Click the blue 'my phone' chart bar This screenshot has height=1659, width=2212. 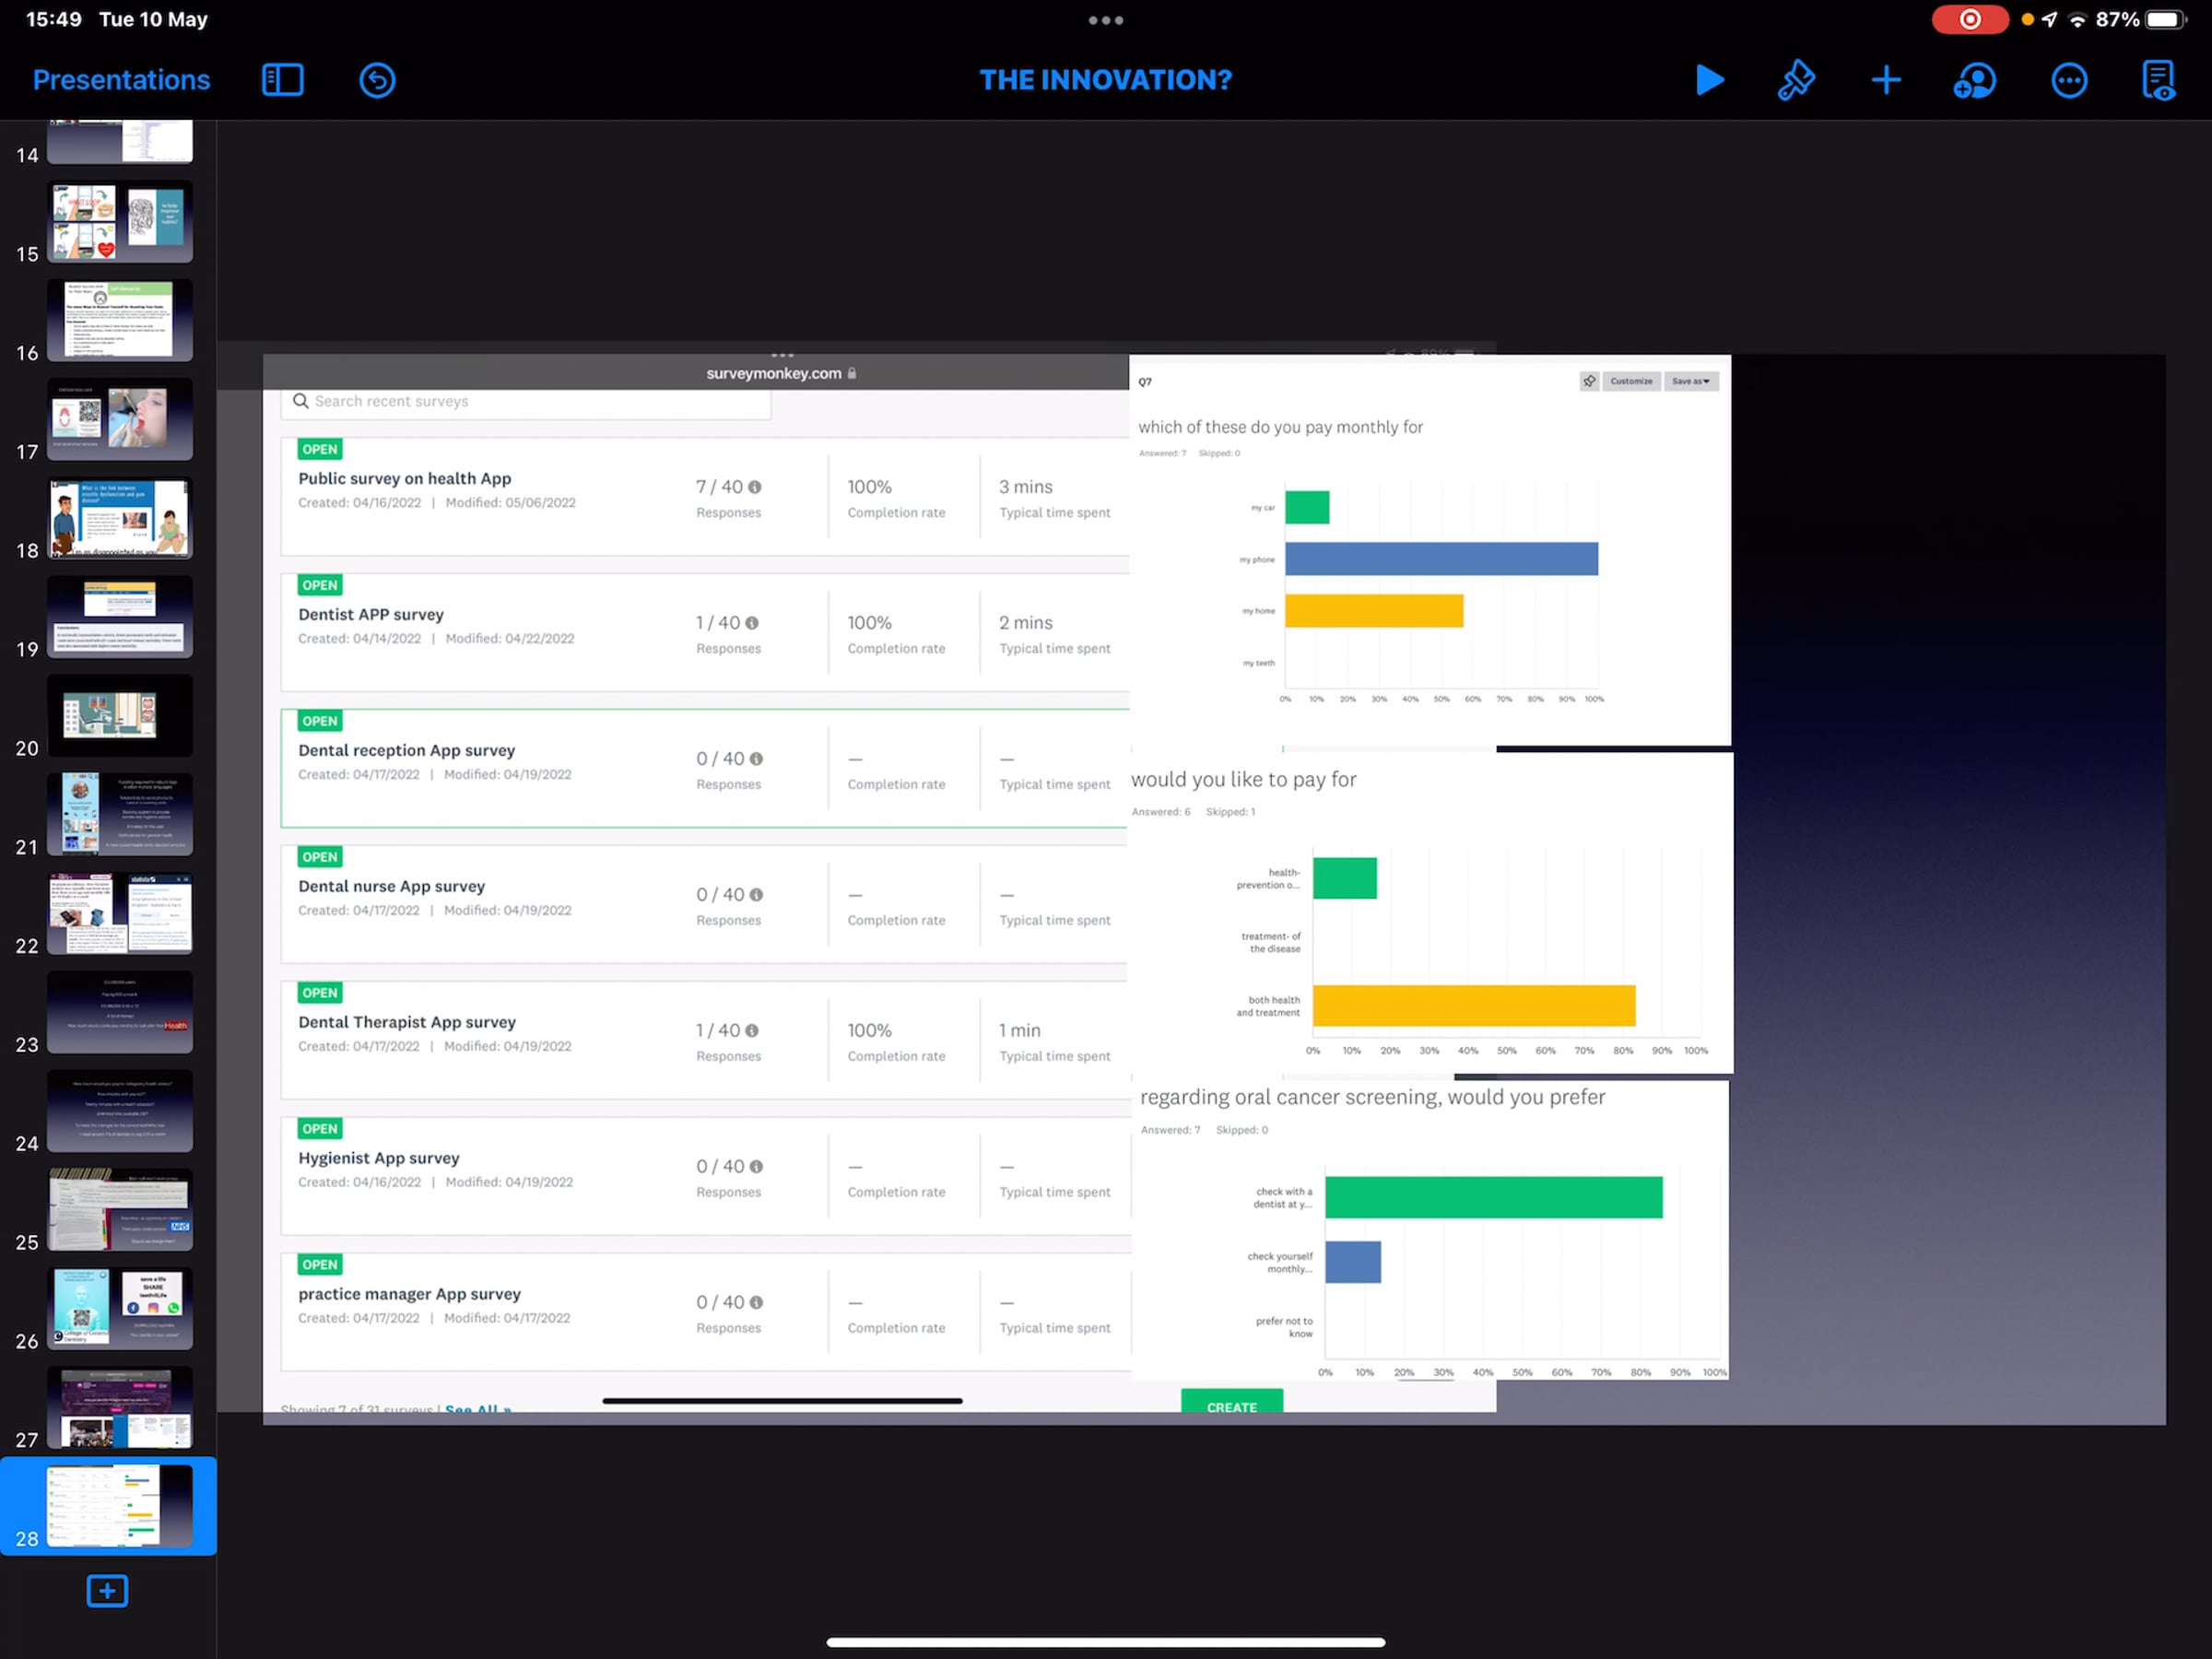pyautogui.click(x=1441, y=559)
